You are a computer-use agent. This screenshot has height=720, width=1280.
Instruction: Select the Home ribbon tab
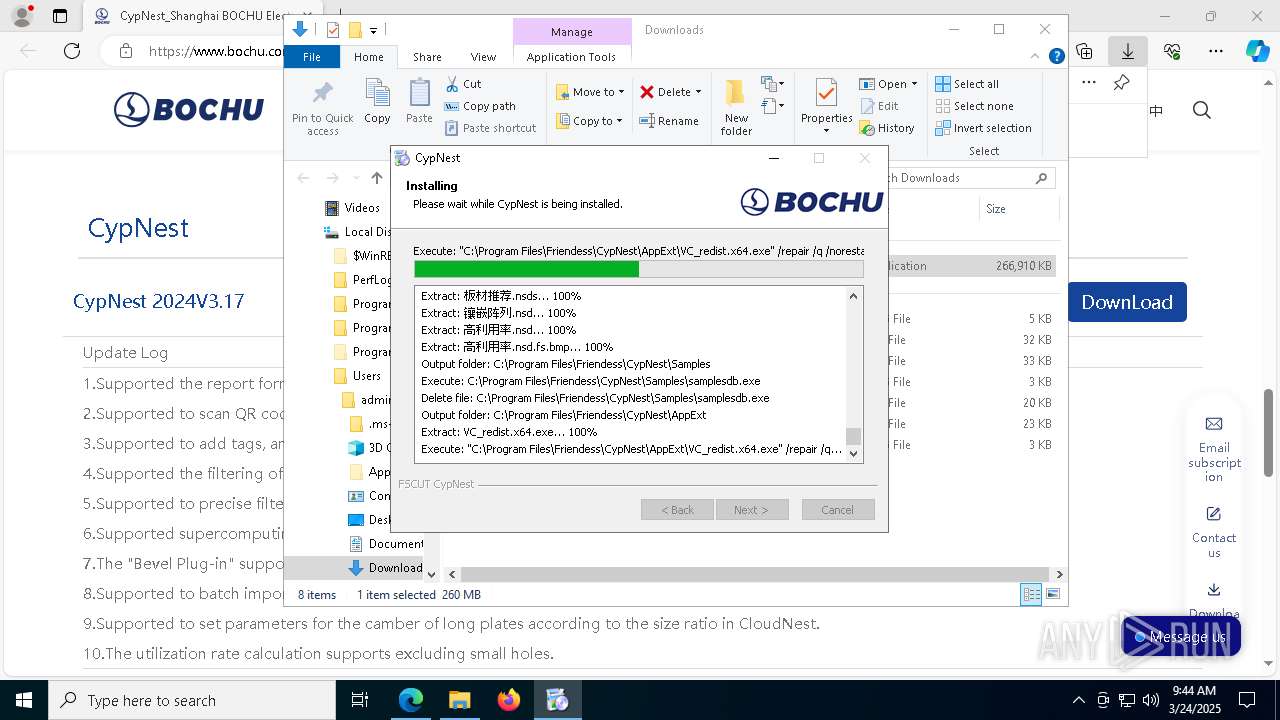coord(369,57)
